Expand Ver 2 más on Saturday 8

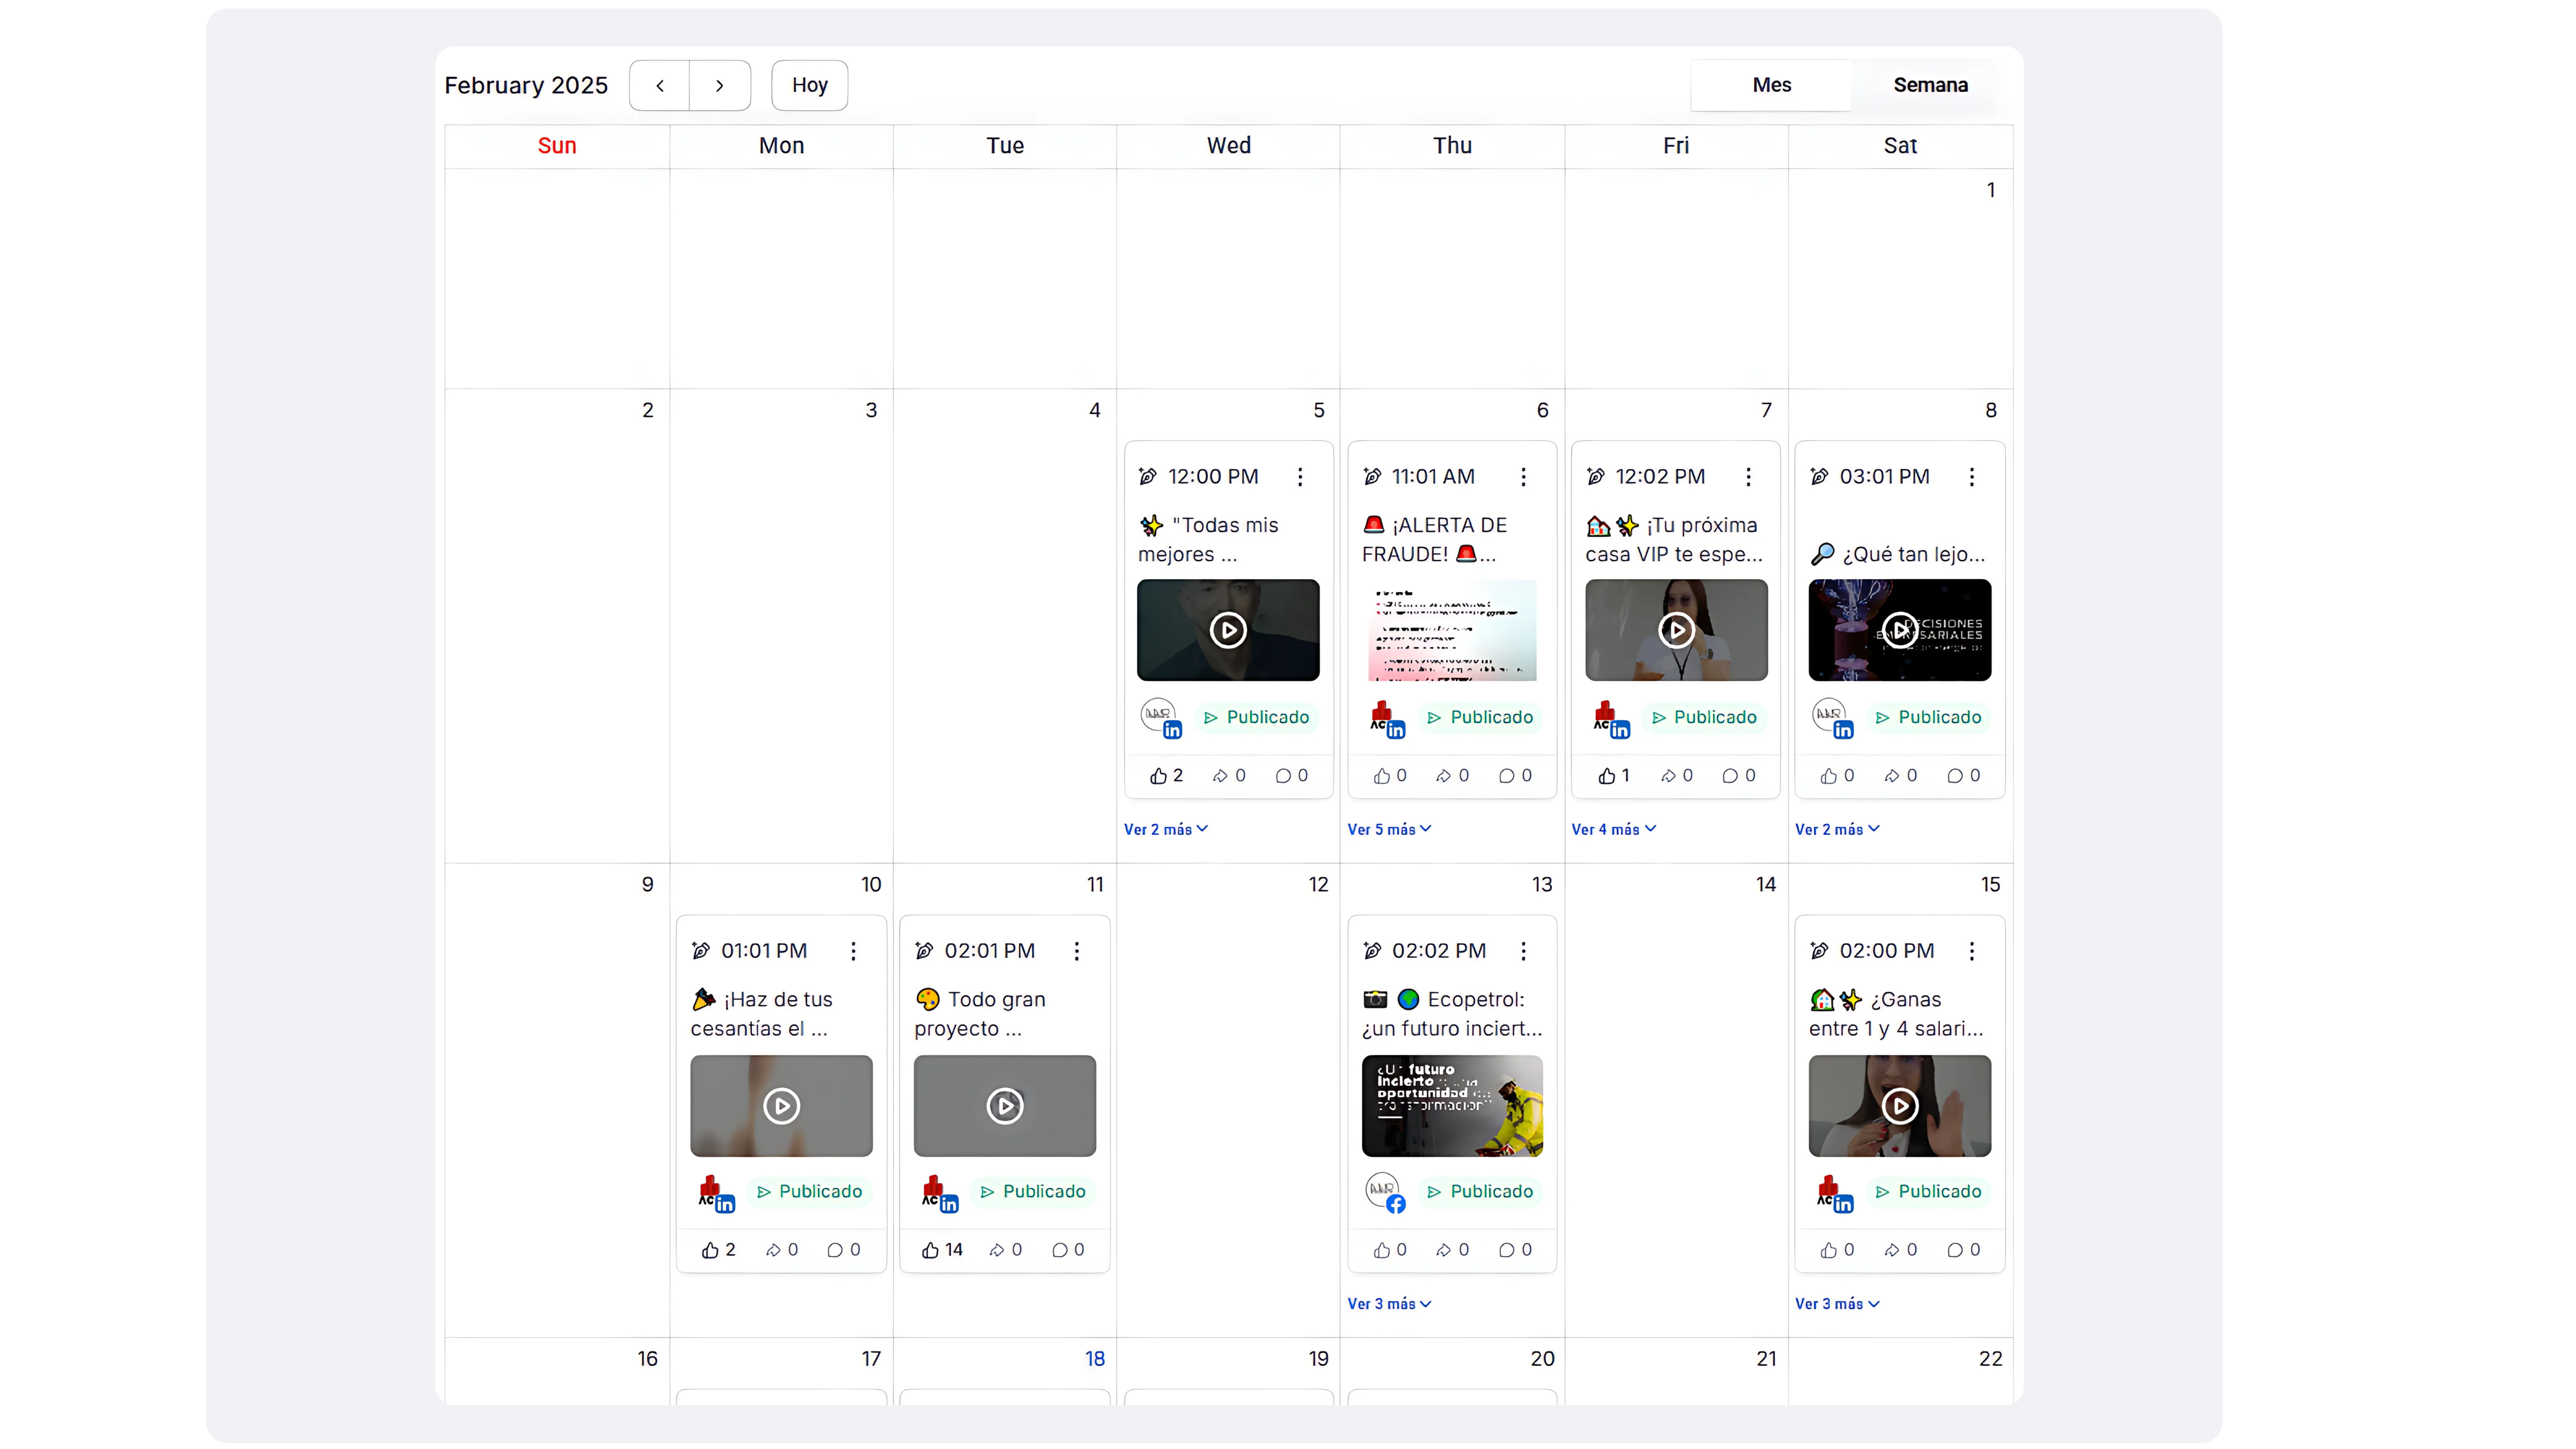point(1837,829)
